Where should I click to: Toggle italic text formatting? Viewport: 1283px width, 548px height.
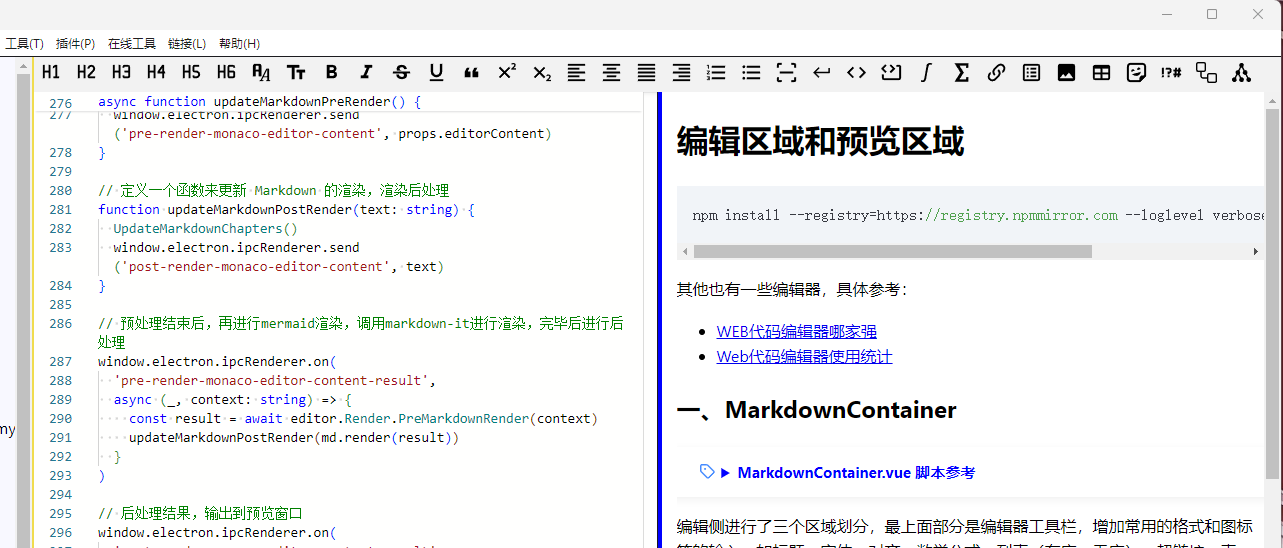tap(366, 72)
